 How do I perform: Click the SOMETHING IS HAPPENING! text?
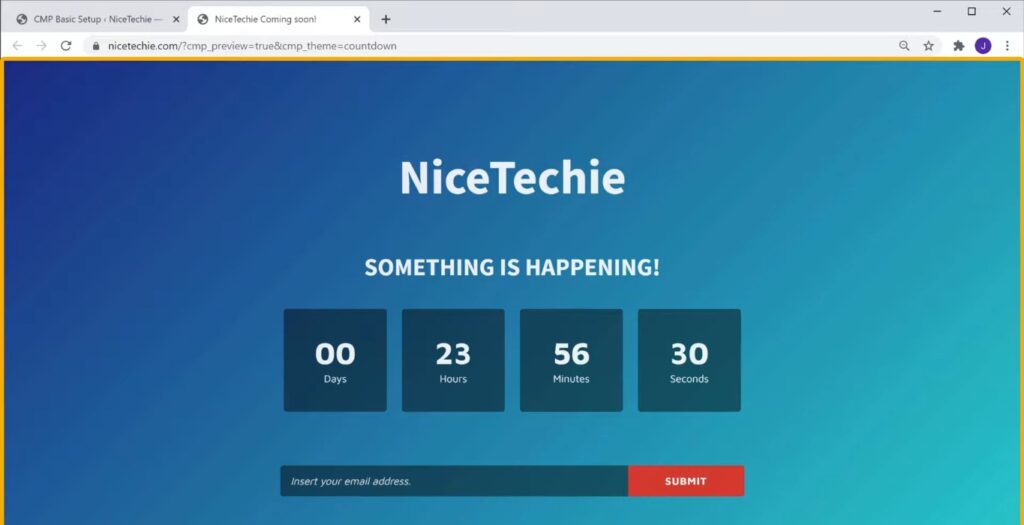coord(512,268)
